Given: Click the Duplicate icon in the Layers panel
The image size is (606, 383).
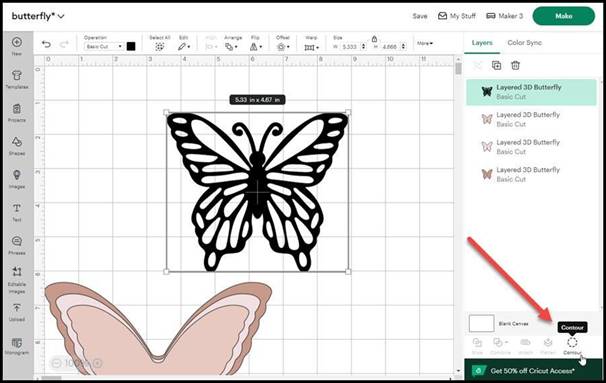Looking at the screenshot, I should click(x=496, y=65).
